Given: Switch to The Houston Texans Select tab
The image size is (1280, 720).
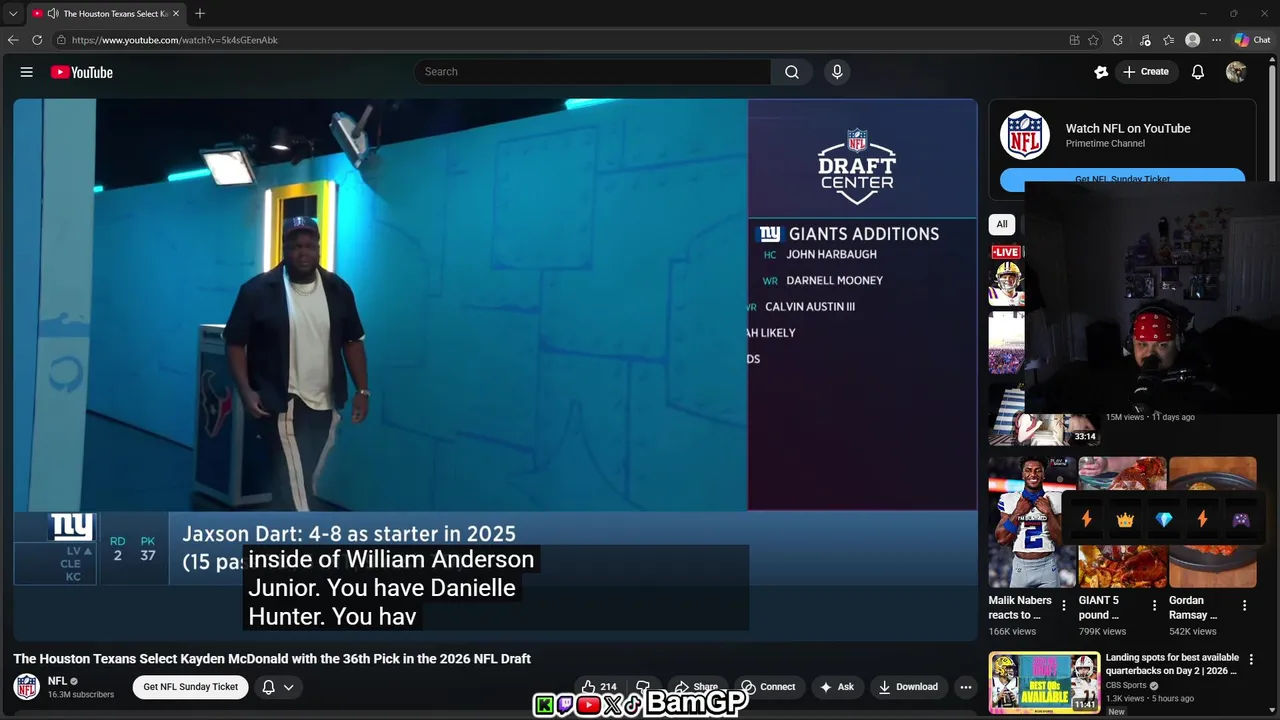Looking at the screenshot, I should point(106,14).
